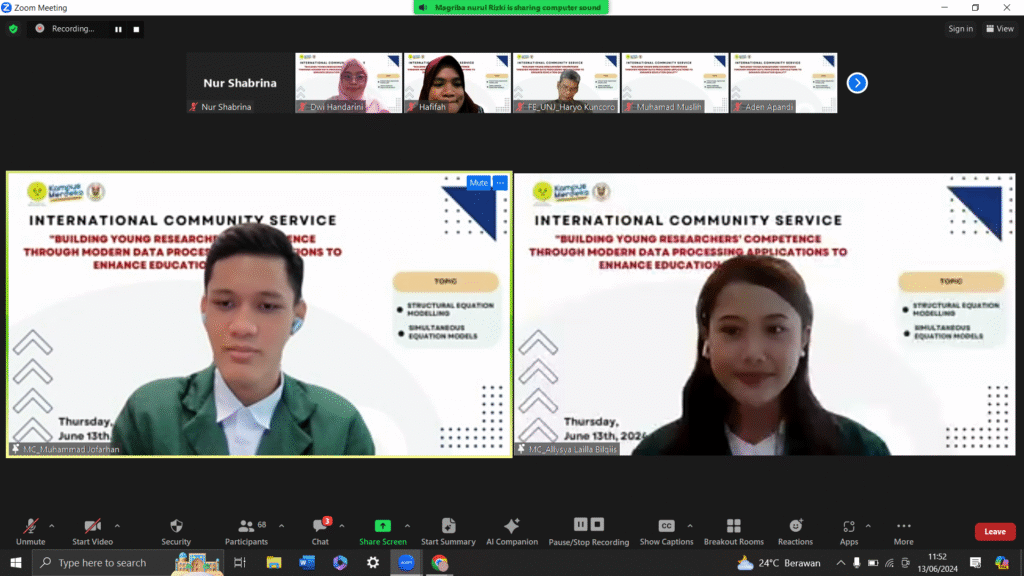The height and width of the screenshot is (576, 1024).
Task: Expand audio options arrow next to Unmute
Action: pyautogui.click(x=52, y=526)
